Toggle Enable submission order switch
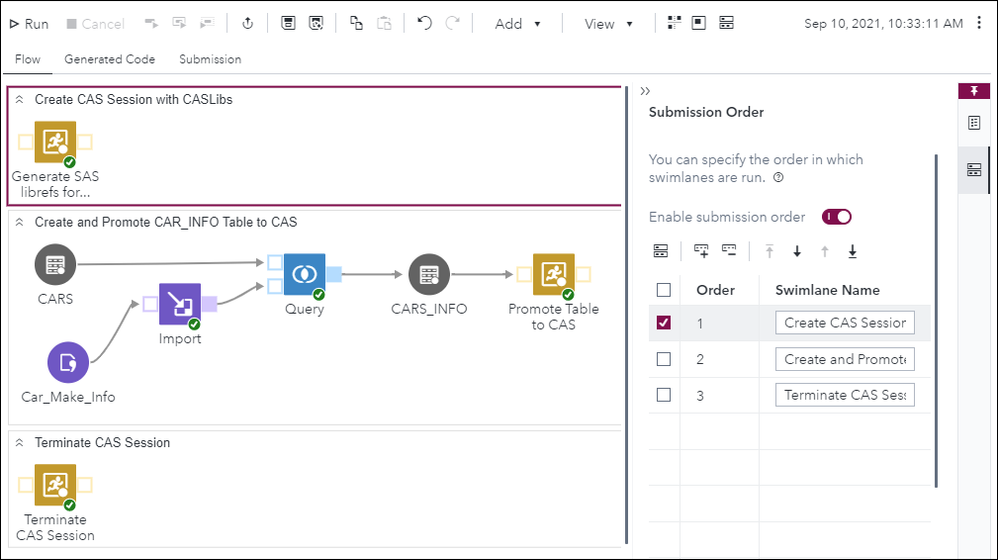 836,217
